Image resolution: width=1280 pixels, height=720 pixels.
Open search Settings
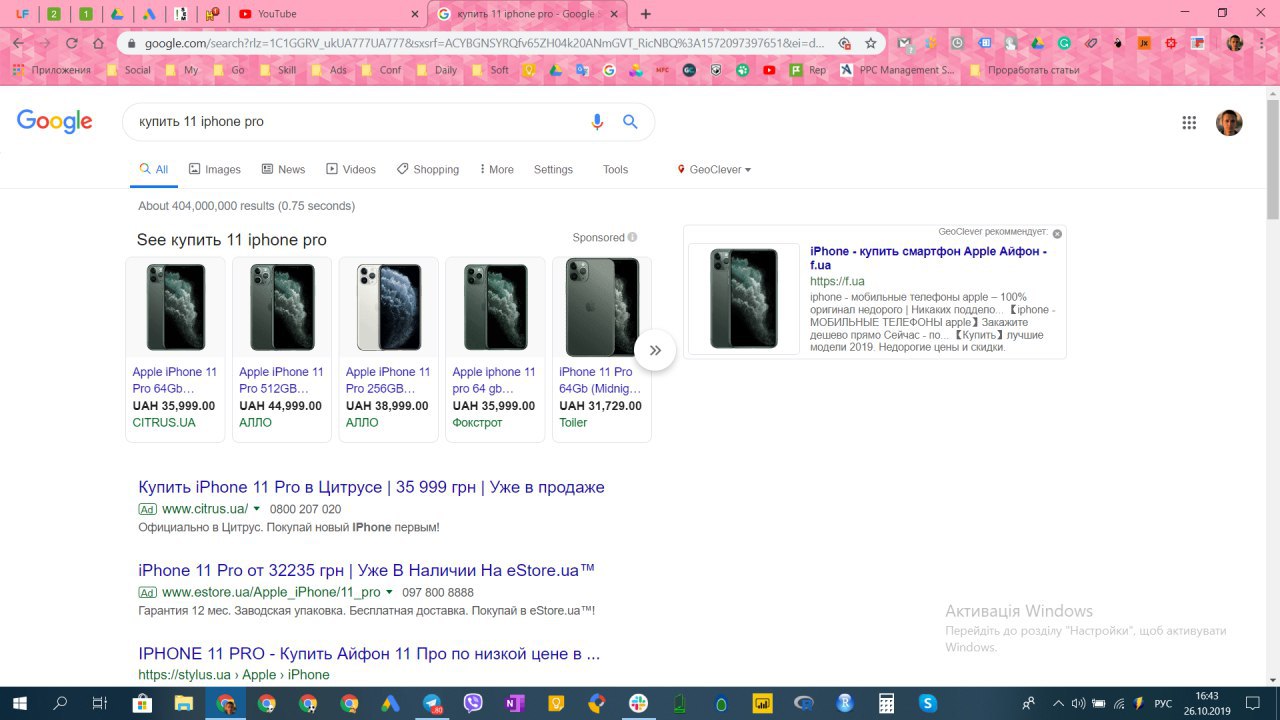pos(553,169)
